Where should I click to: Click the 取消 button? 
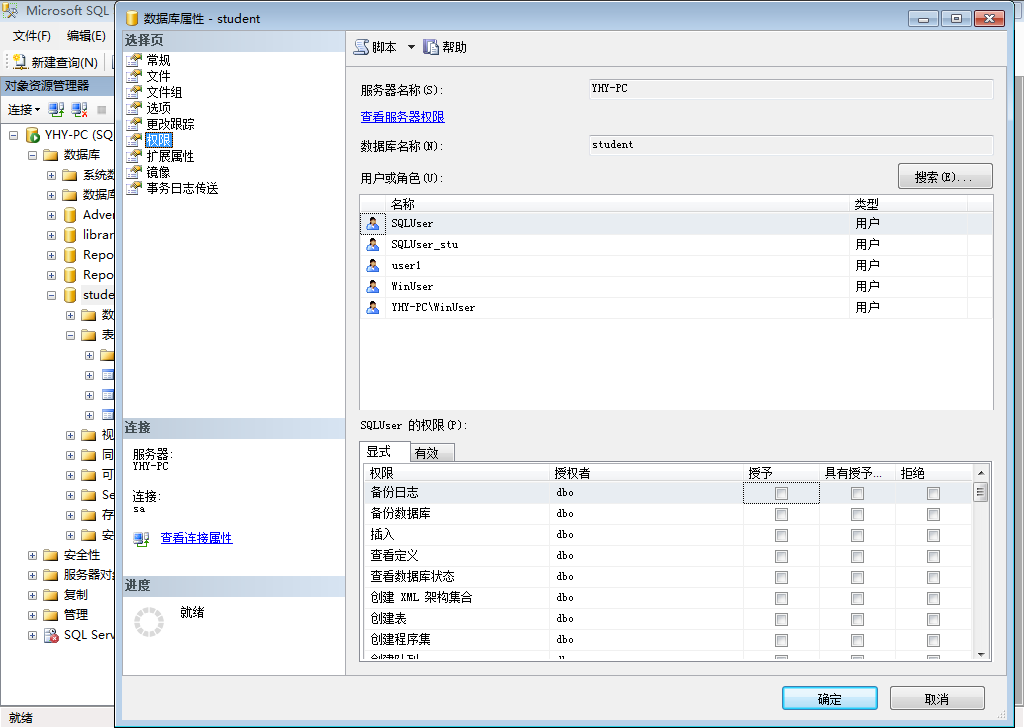point(936,699)
